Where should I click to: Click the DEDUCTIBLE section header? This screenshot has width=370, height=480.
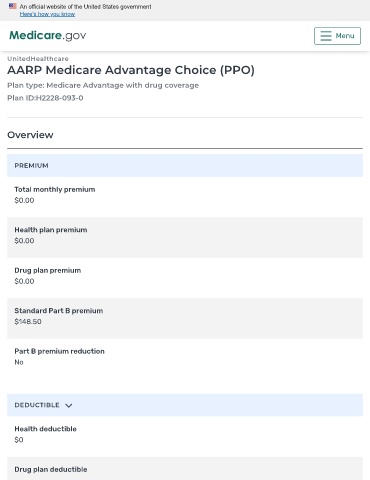pos(185,405)
